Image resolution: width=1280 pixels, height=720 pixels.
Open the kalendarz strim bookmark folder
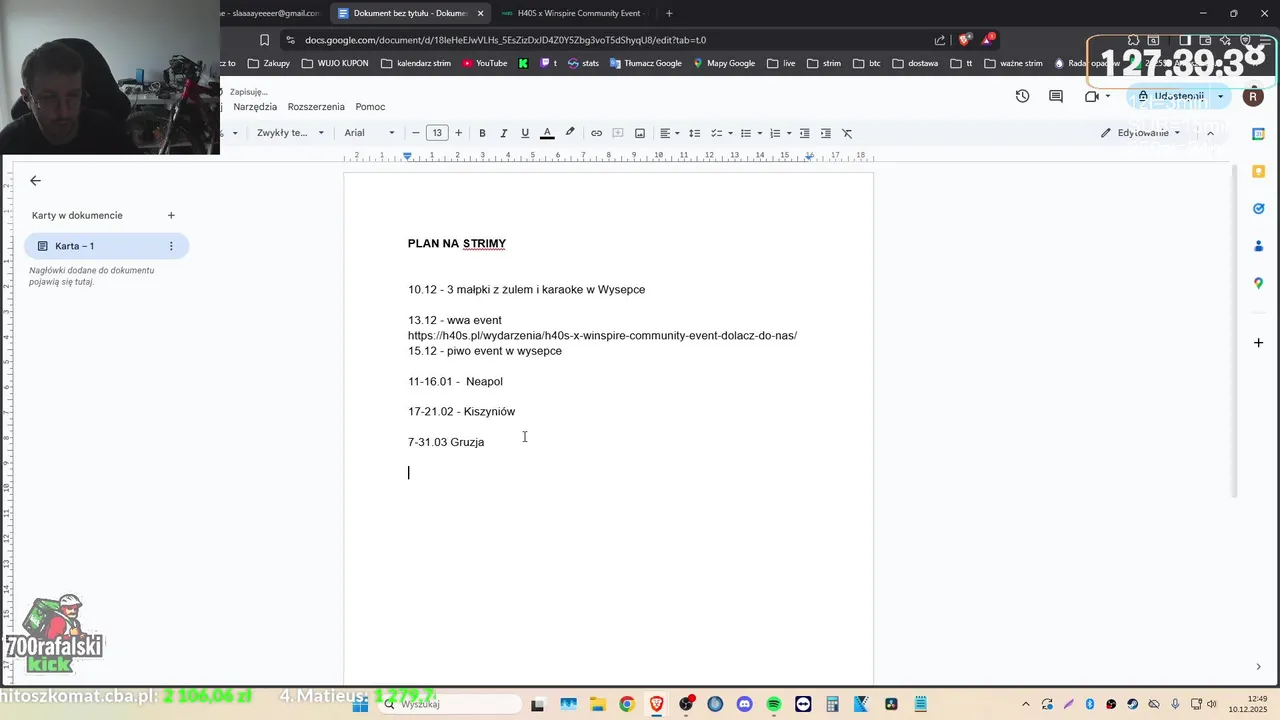[416, 63]
